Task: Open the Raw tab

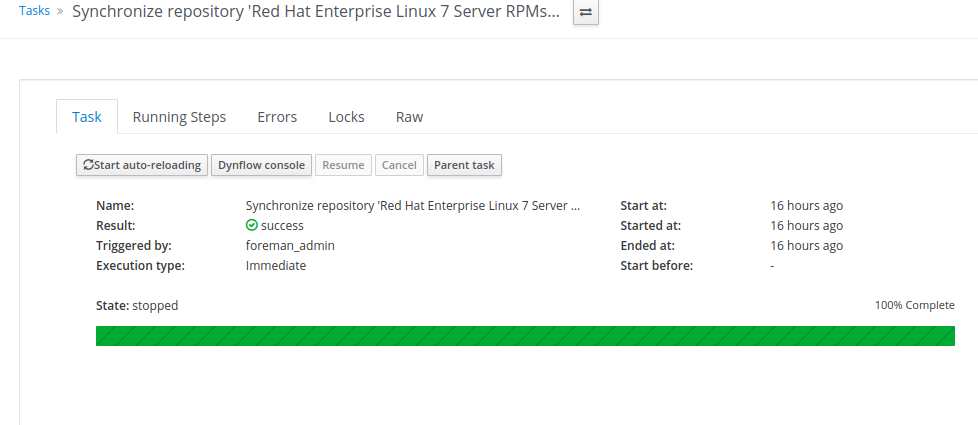Action: 409,117
